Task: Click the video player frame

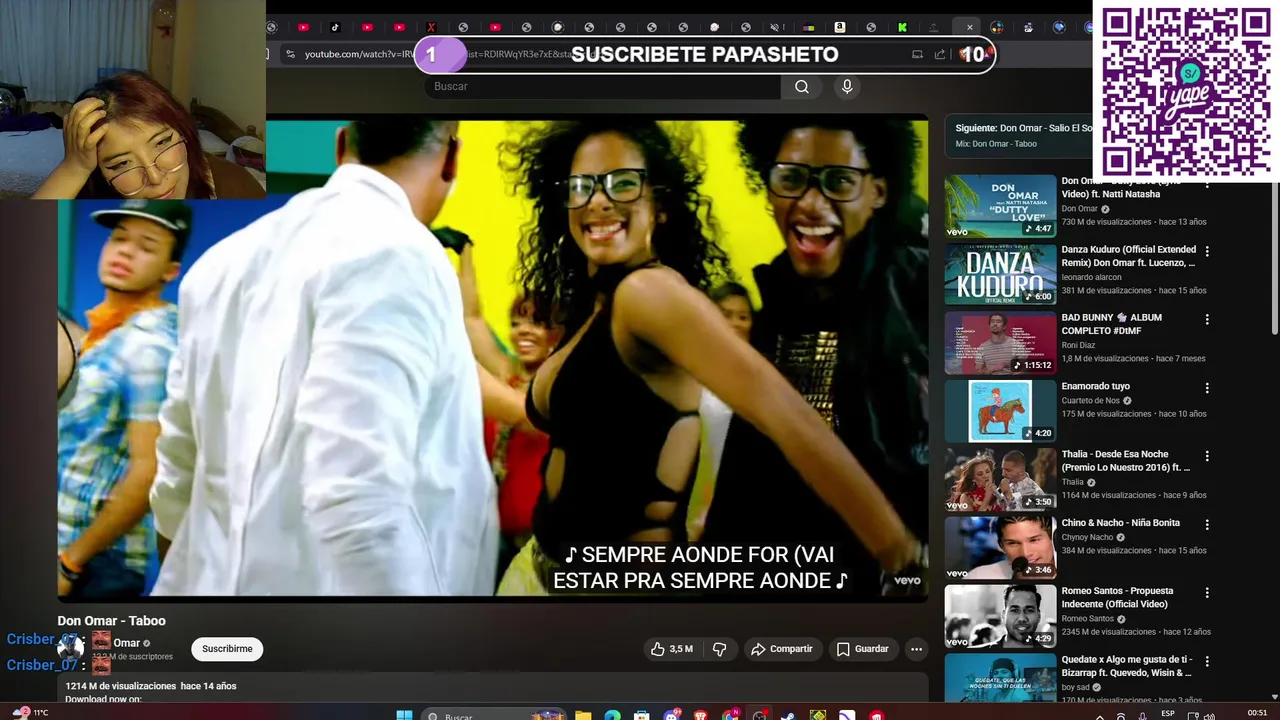Action: (493, 358)
